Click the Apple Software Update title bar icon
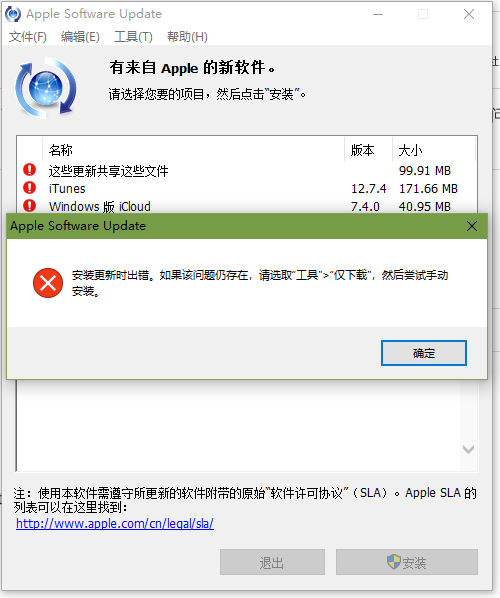The image size is (500, 598). [x=13, y=14]
